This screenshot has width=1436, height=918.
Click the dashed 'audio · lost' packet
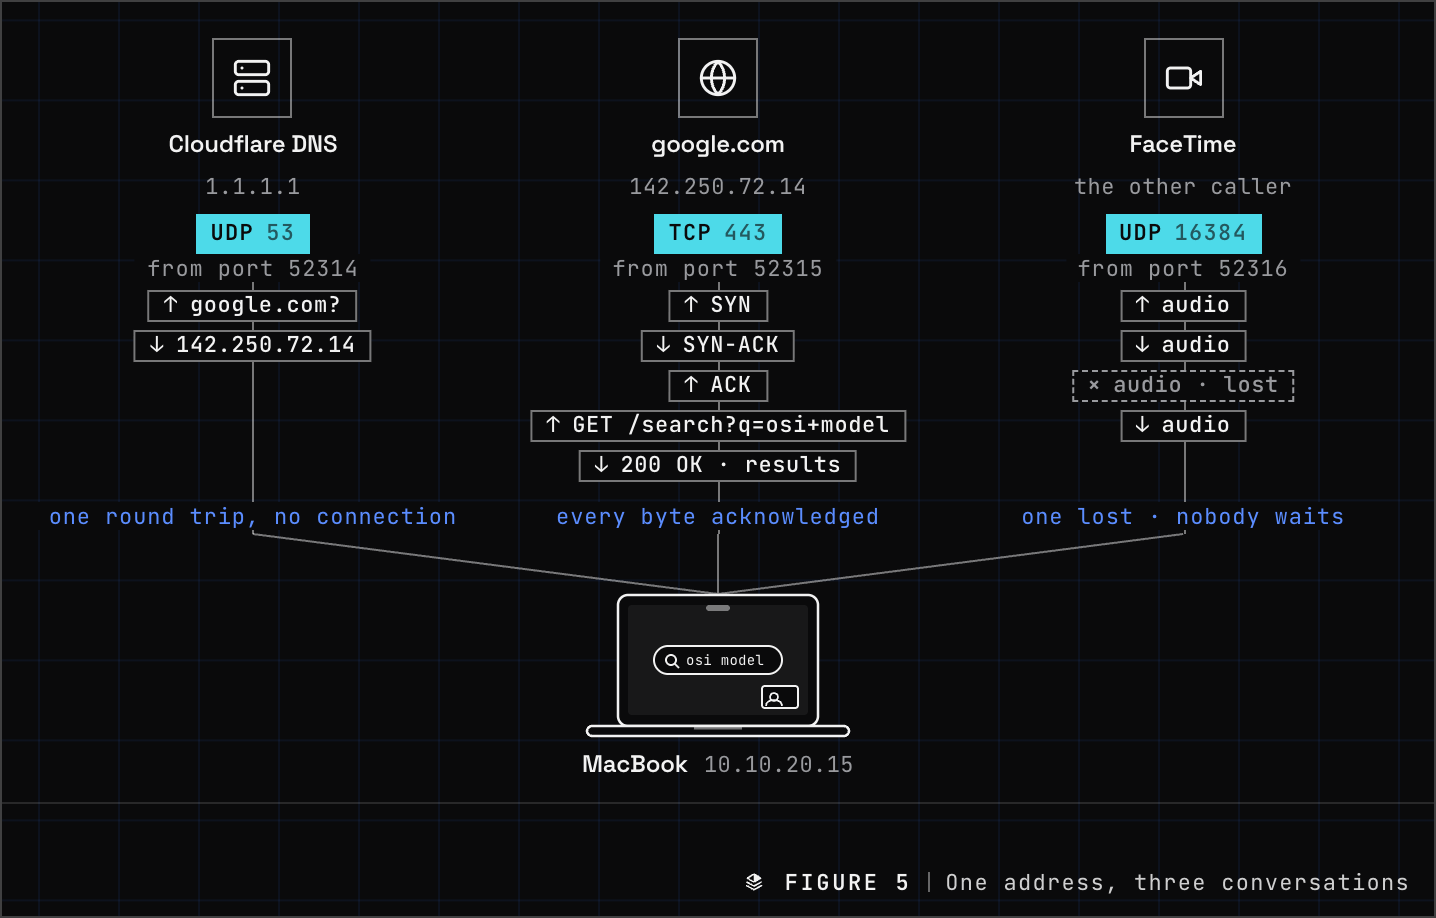tap(1184, 385)
